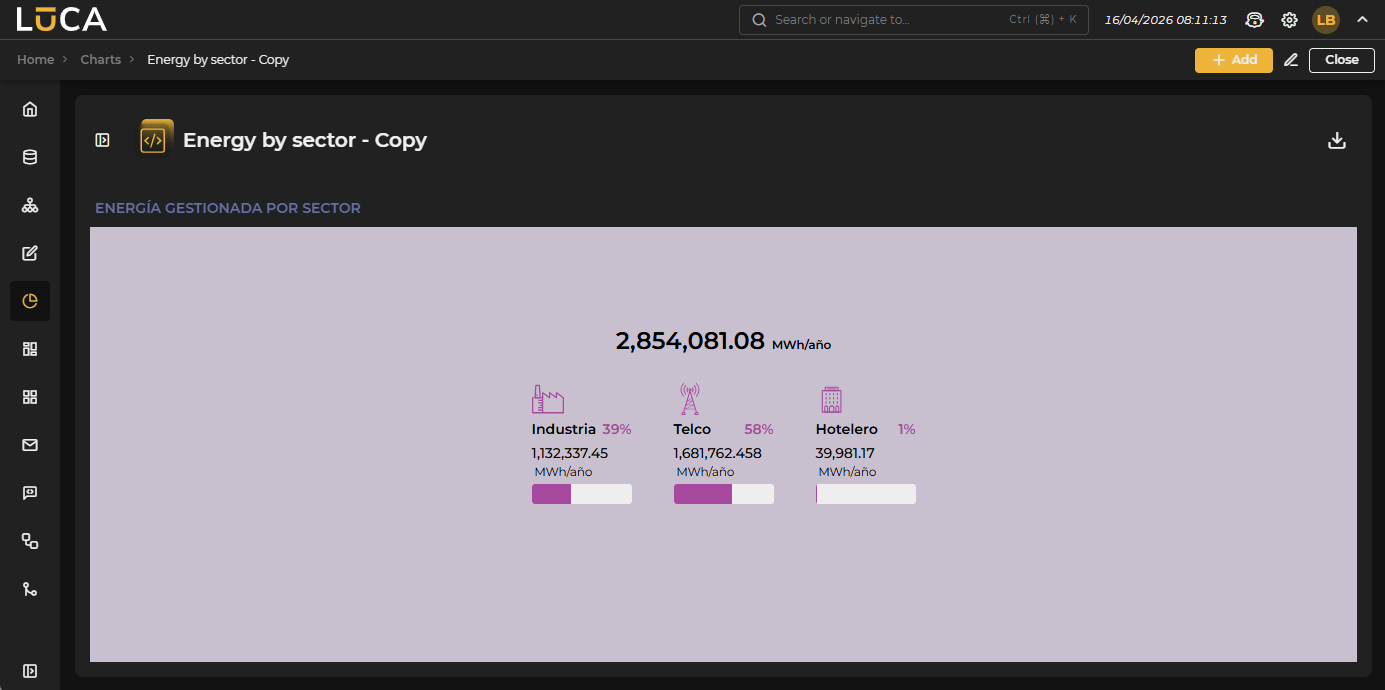Image resolution: width=1385 pixels, height=690 pixels.
Task: Open the hierarchy nodes icon in sidebar
Action: pos(30,205)
